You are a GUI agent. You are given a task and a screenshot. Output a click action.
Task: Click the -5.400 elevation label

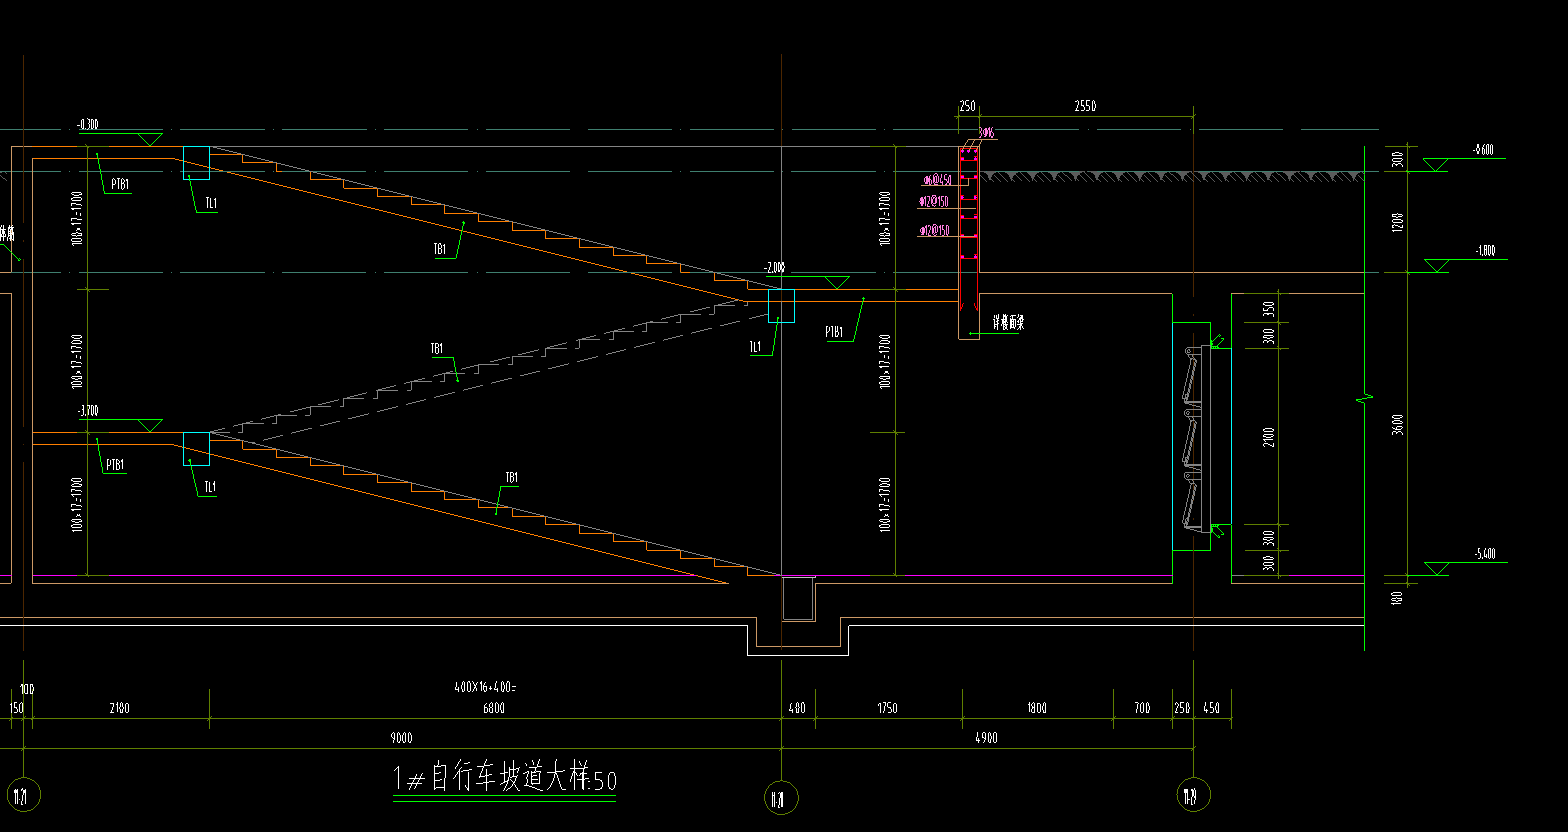pyautogui.click(x=1484, y=555)
